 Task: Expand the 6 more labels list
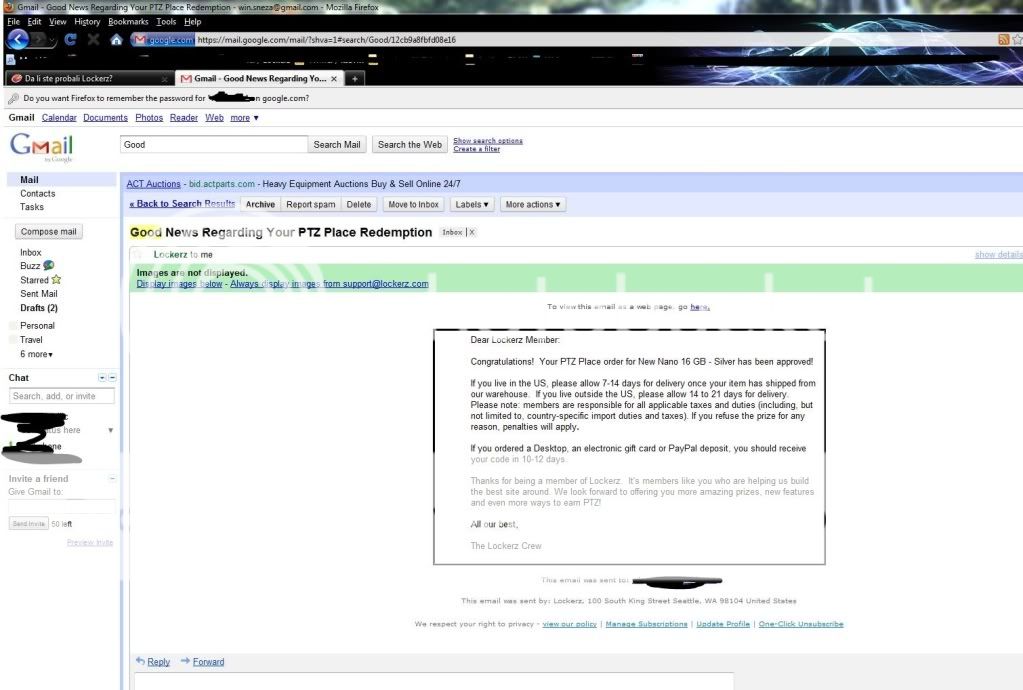[36, 354]
